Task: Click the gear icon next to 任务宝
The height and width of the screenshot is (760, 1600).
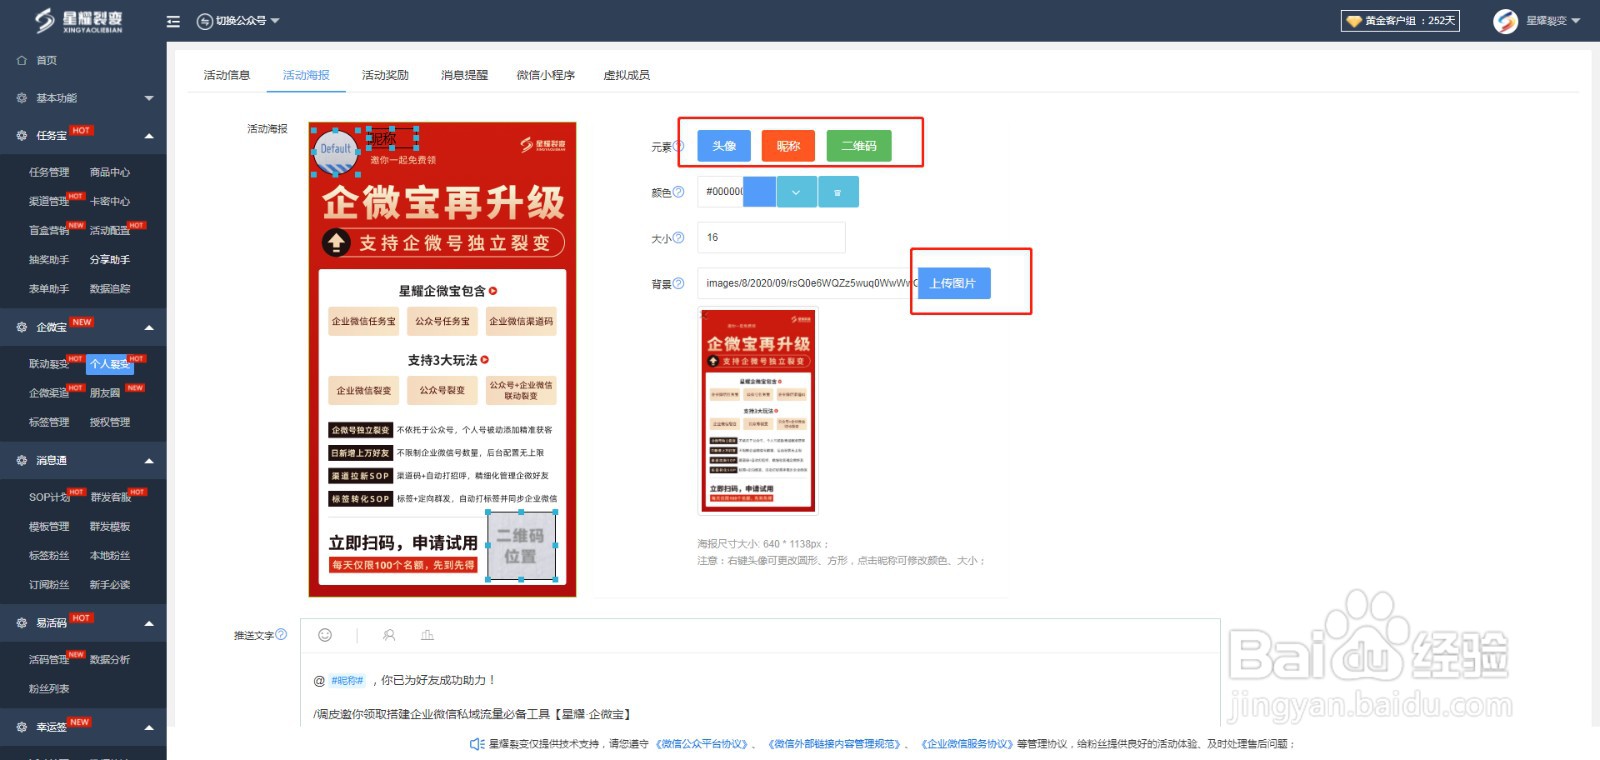Action: coord(22,136)
